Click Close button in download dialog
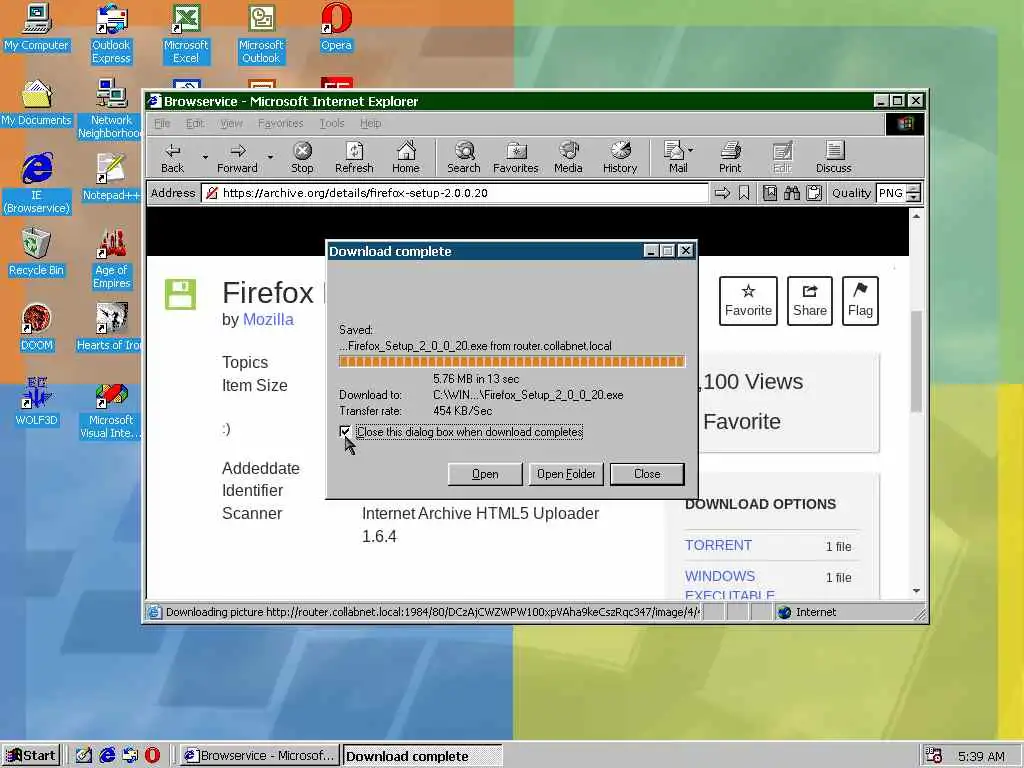Image resolution: width=1024 pixels, height=768 pixels. coord(647,474)
